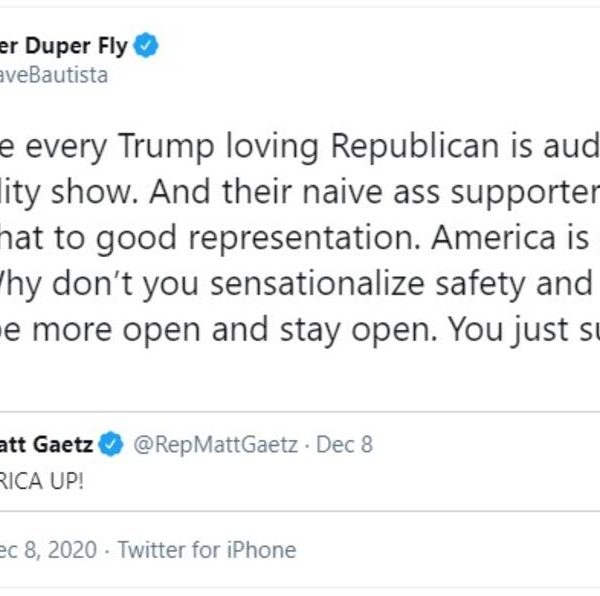Click the @RepMattGaetz handle
600x596 pixels.
[x=216, y=444]
